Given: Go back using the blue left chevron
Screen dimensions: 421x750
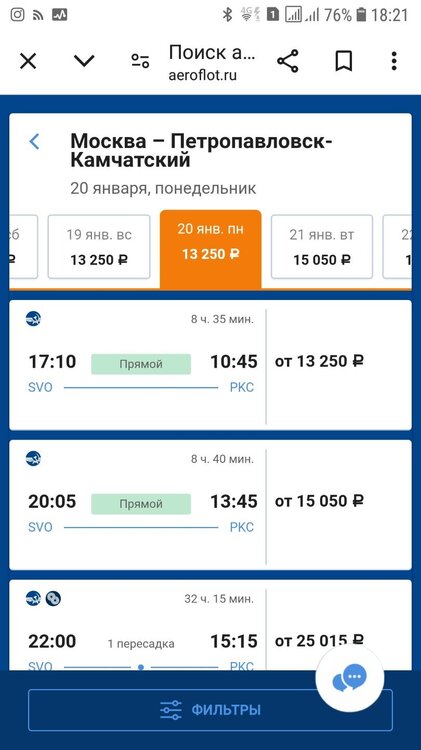Looking at the screenshot, I should 34,142.
